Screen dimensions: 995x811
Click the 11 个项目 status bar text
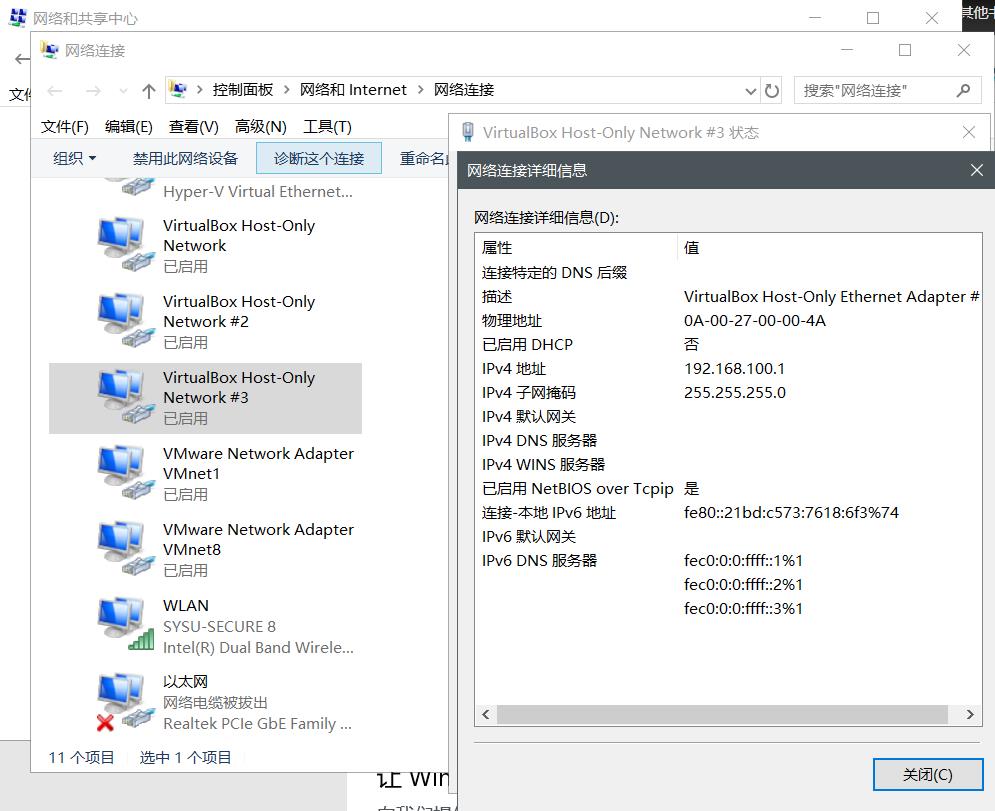[x=81, y=757]
